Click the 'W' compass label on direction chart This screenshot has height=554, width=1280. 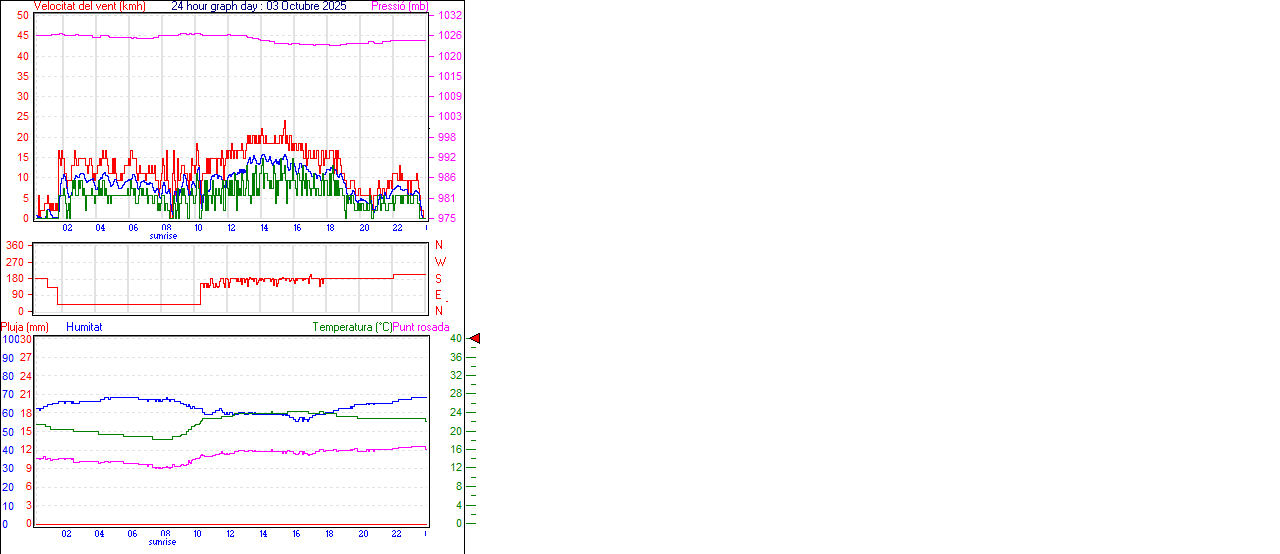(439, 262)
